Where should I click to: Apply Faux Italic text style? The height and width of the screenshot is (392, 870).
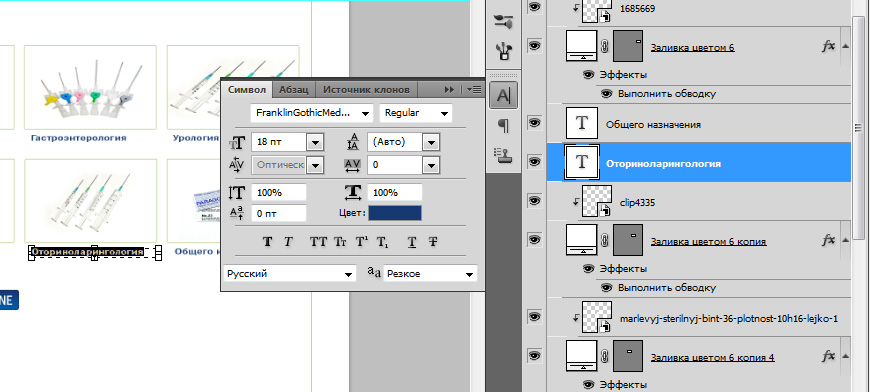pyautogui.click(x=289, y=242)
